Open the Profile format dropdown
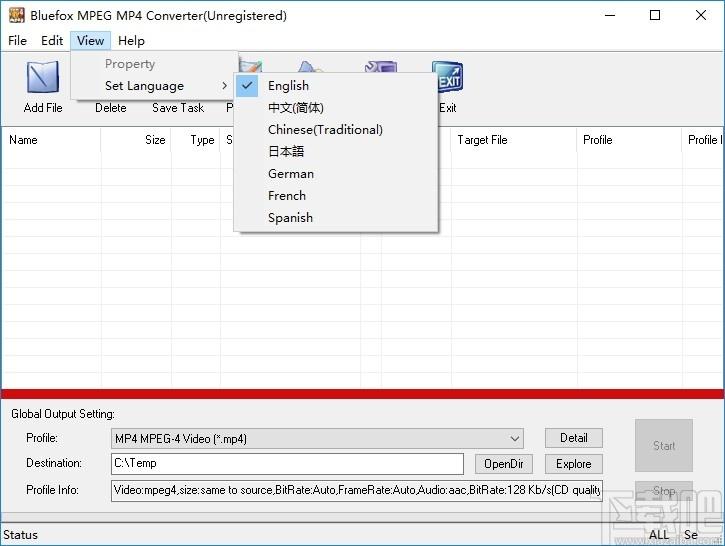Viewport: 725px width, 546px height. tap(317, 438)
